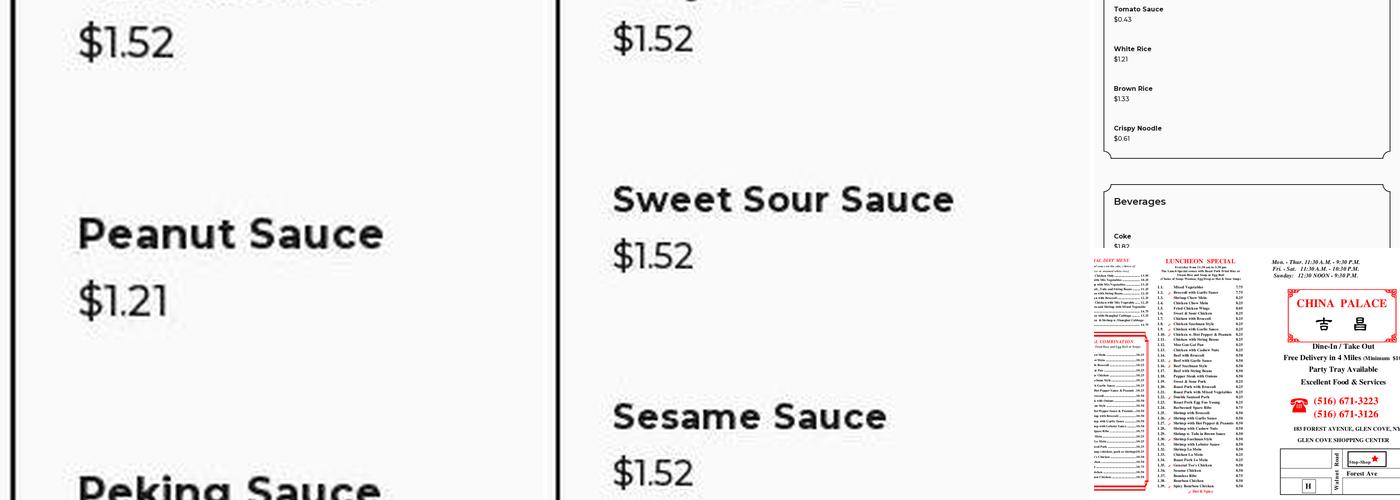The width and height of the screenshot is (1400, 500).
Task: Open the Beverages section heading
Action: tap(1140, 202)
